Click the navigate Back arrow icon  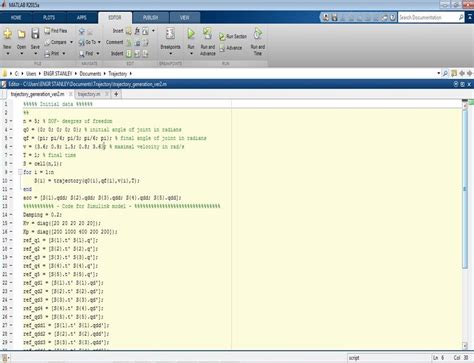click(x=82, y=31)
